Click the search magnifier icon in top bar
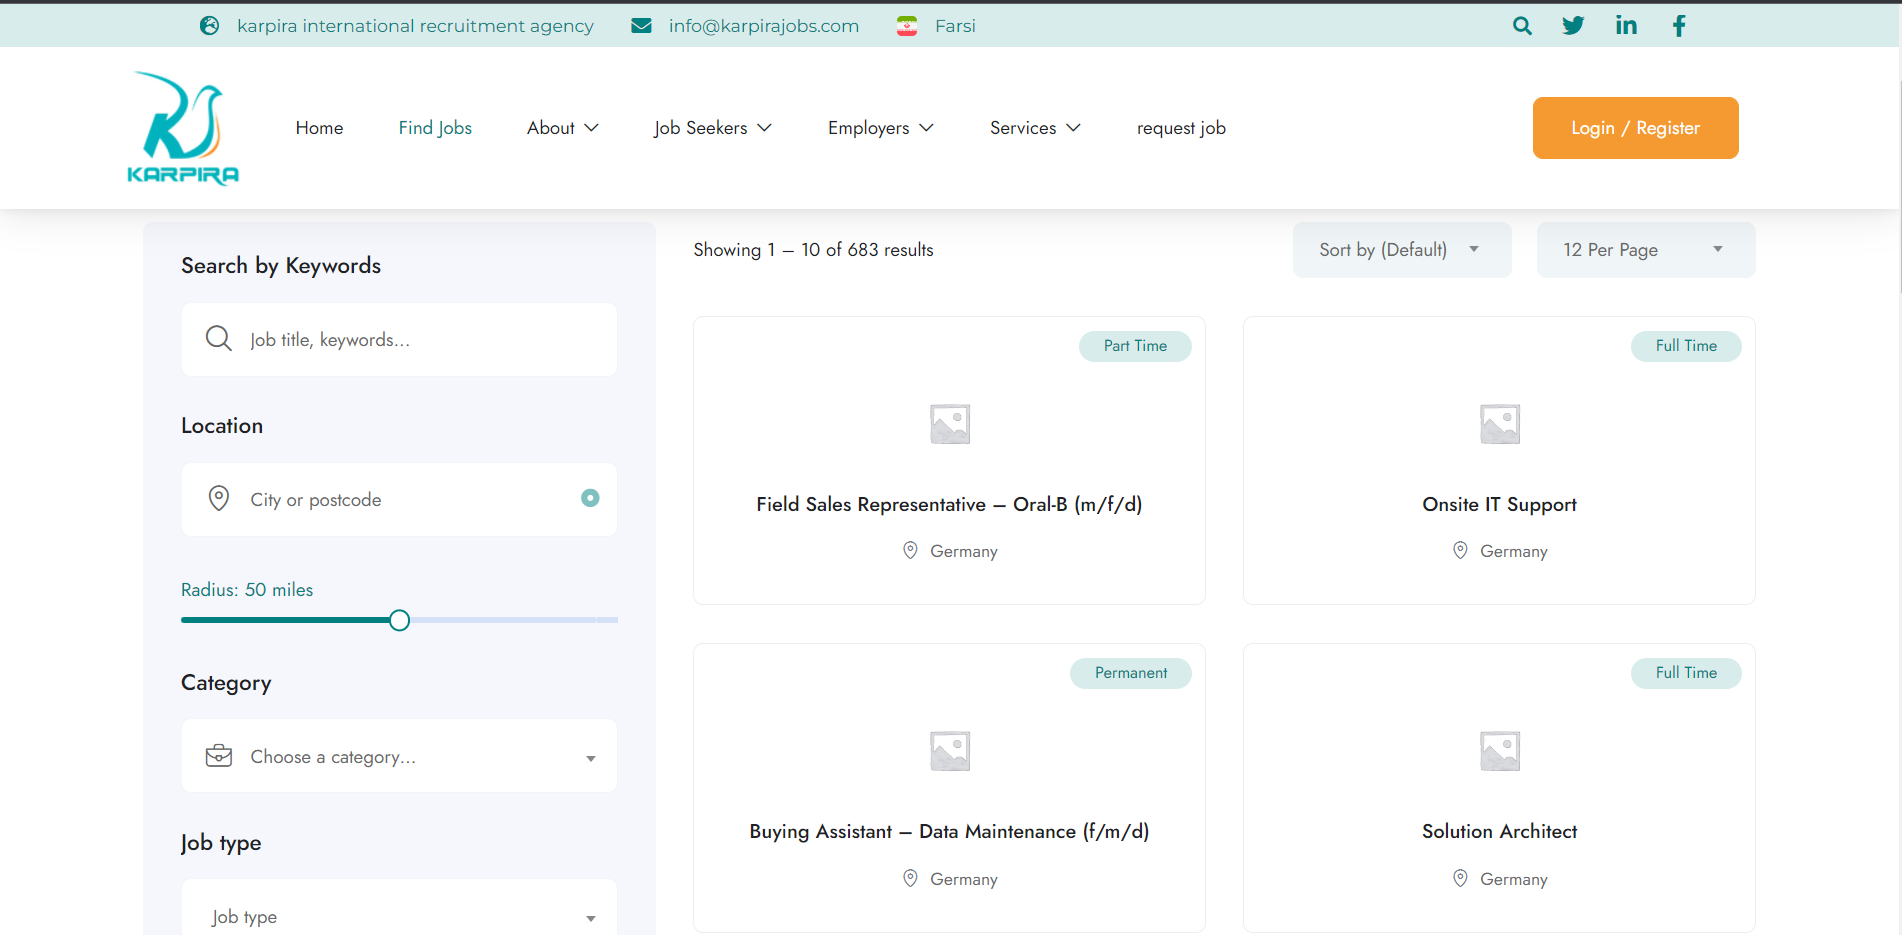 1522,26
